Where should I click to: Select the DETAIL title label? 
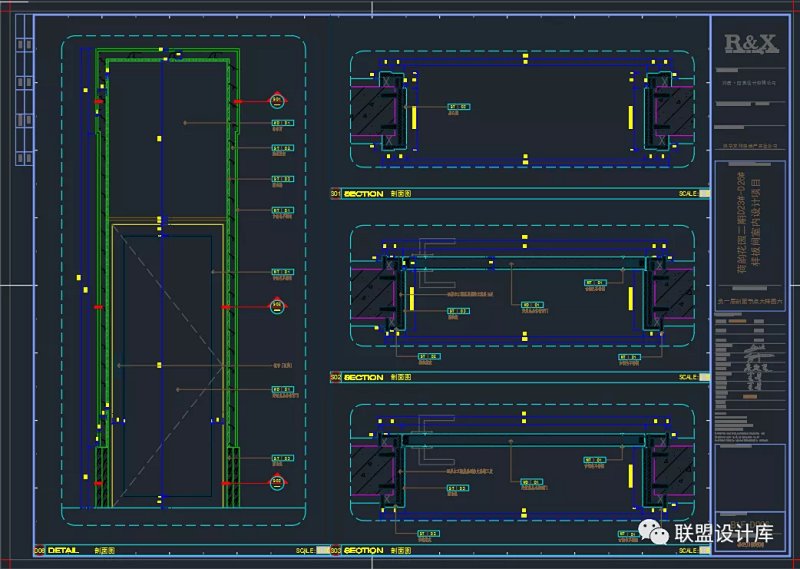(63, 550)
